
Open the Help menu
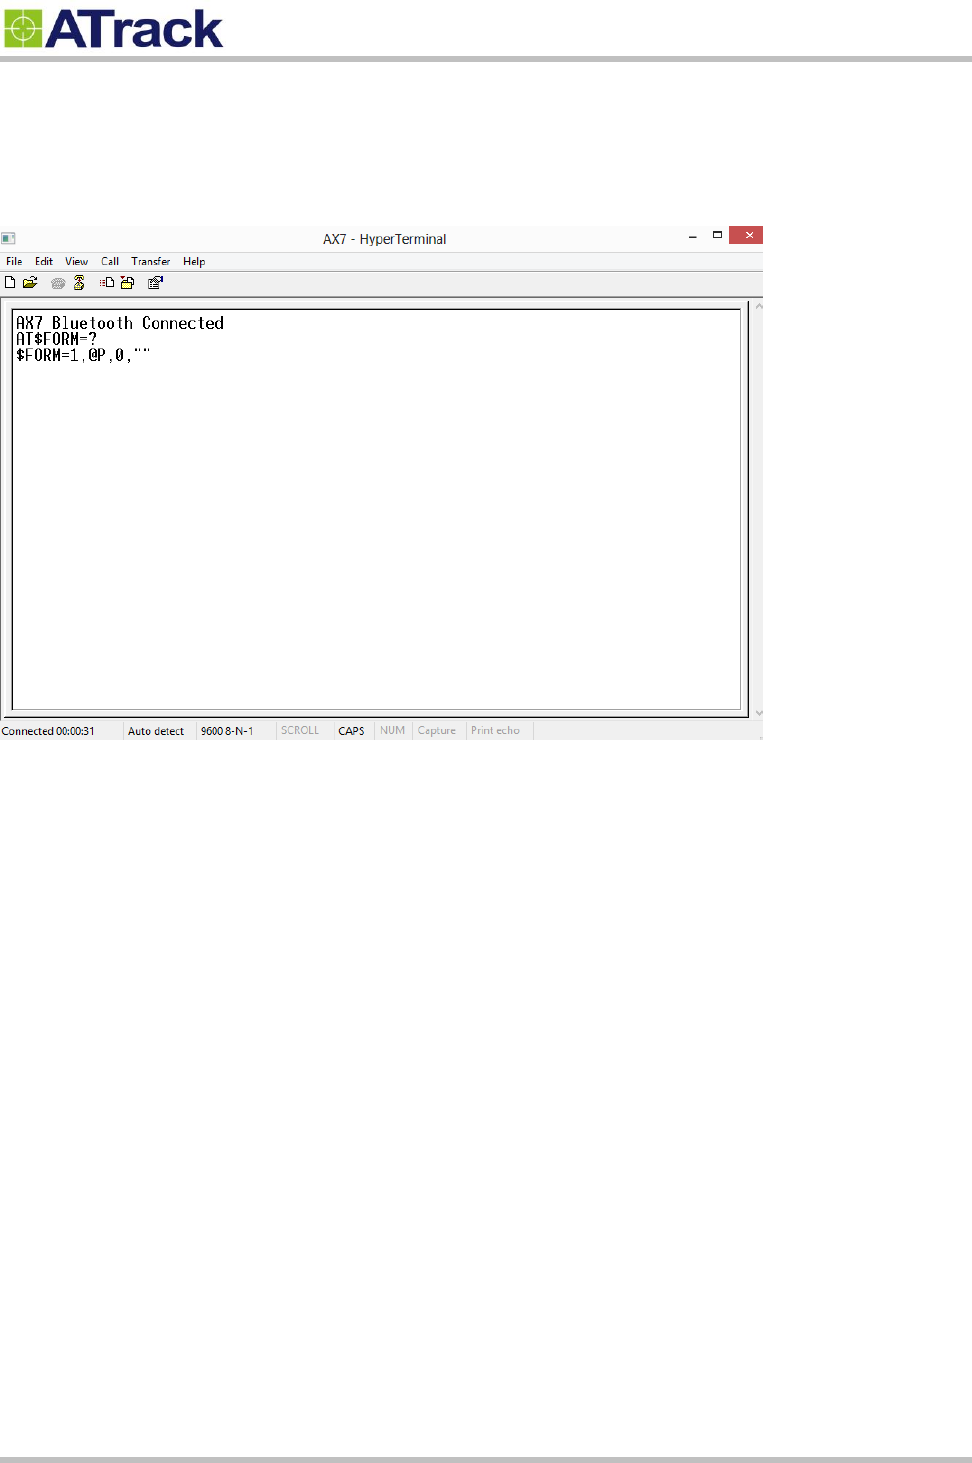click(194, 262)
